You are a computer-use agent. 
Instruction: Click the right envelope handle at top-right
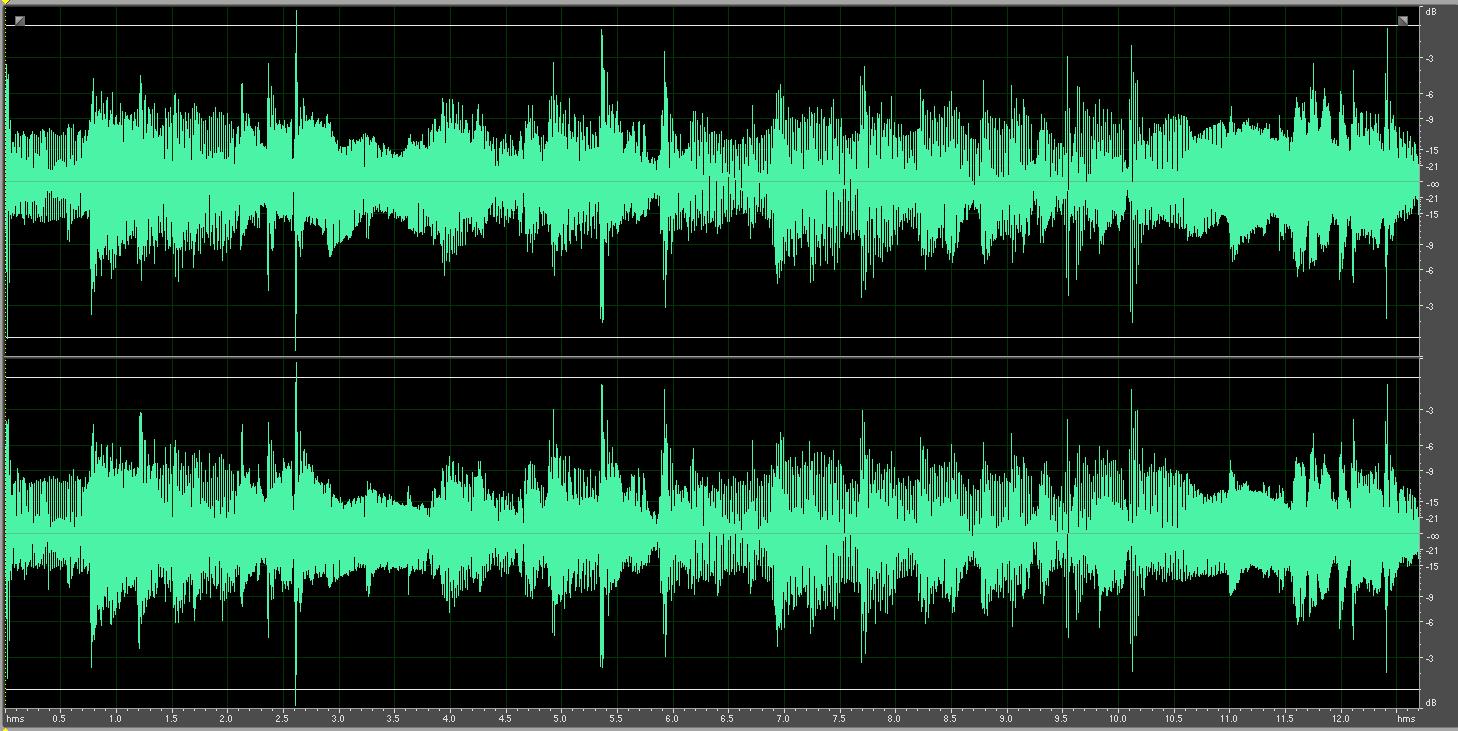tap(1403, 21)
